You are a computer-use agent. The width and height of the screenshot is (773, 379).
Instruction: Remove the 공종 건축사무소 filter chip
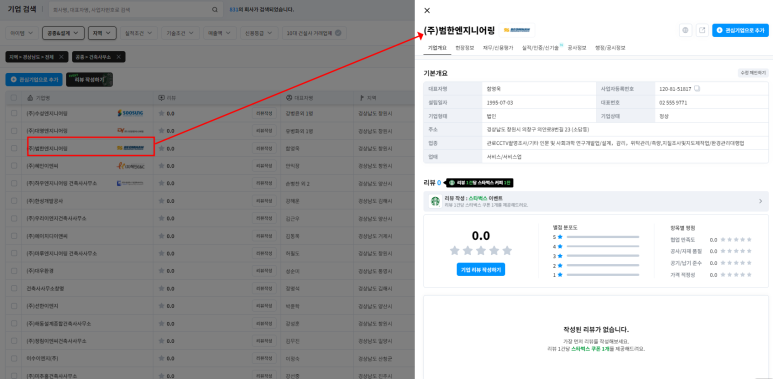pos(118,57)
